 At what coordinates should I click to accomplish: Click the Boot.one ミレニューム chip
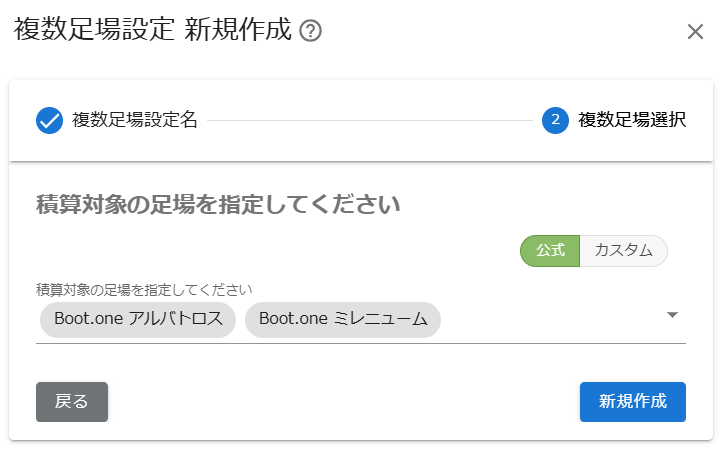coord(343,319)
